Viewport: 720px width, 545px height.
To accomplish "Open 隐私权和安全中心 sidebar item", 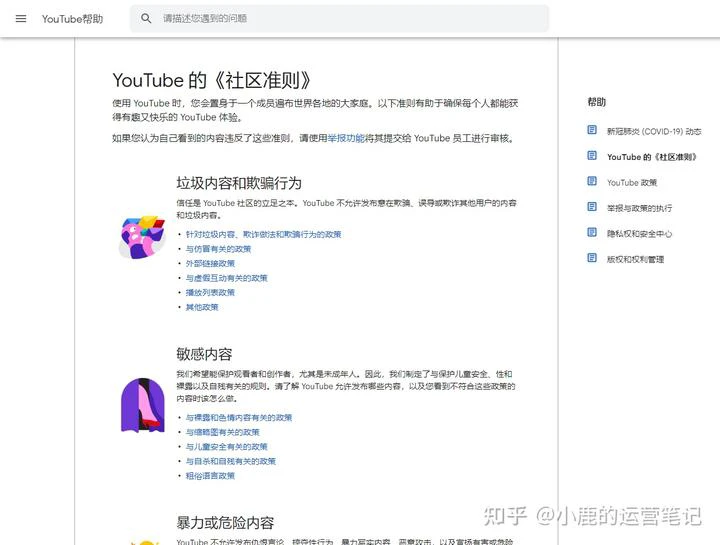I will point(639,234).
